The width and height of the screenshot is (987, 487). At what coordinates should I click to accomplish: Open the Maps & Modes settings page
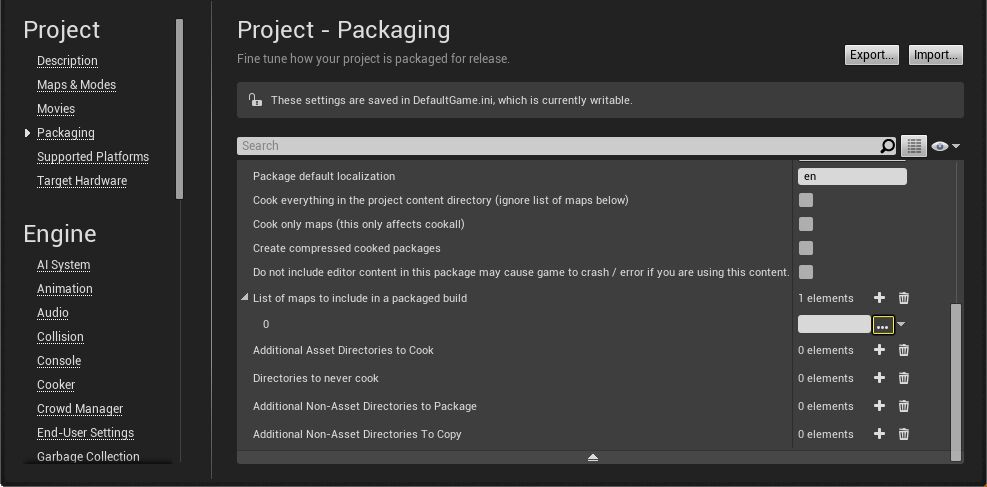point(76,85)
